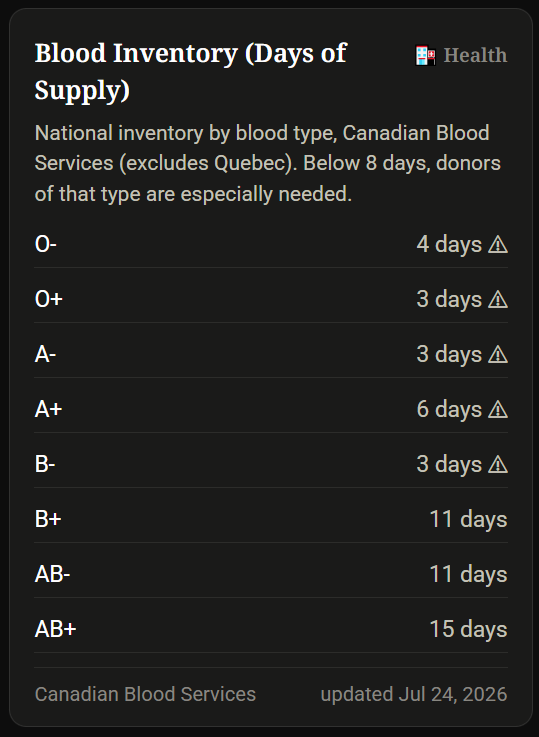This screenshot has width=539, height=737.
Task: Click the warning triangle next to O+
Action: (x=498, y=299)
